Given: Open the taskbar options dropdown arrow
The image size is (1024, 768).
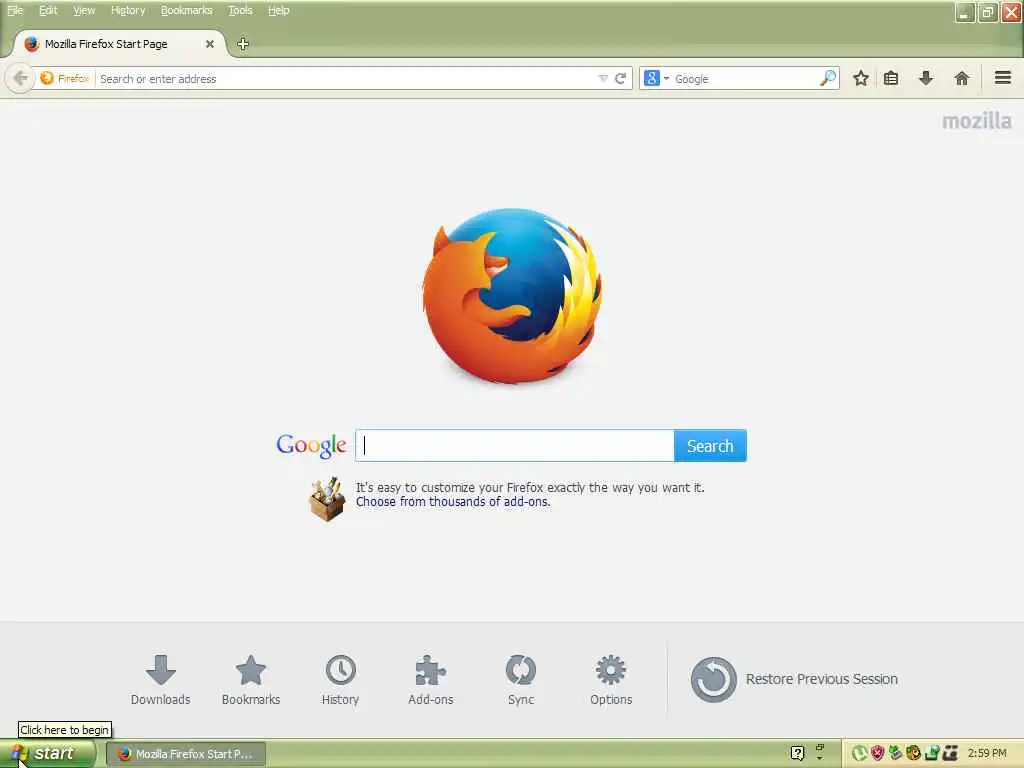Looking at the screenshot, I should coord(820,759).
